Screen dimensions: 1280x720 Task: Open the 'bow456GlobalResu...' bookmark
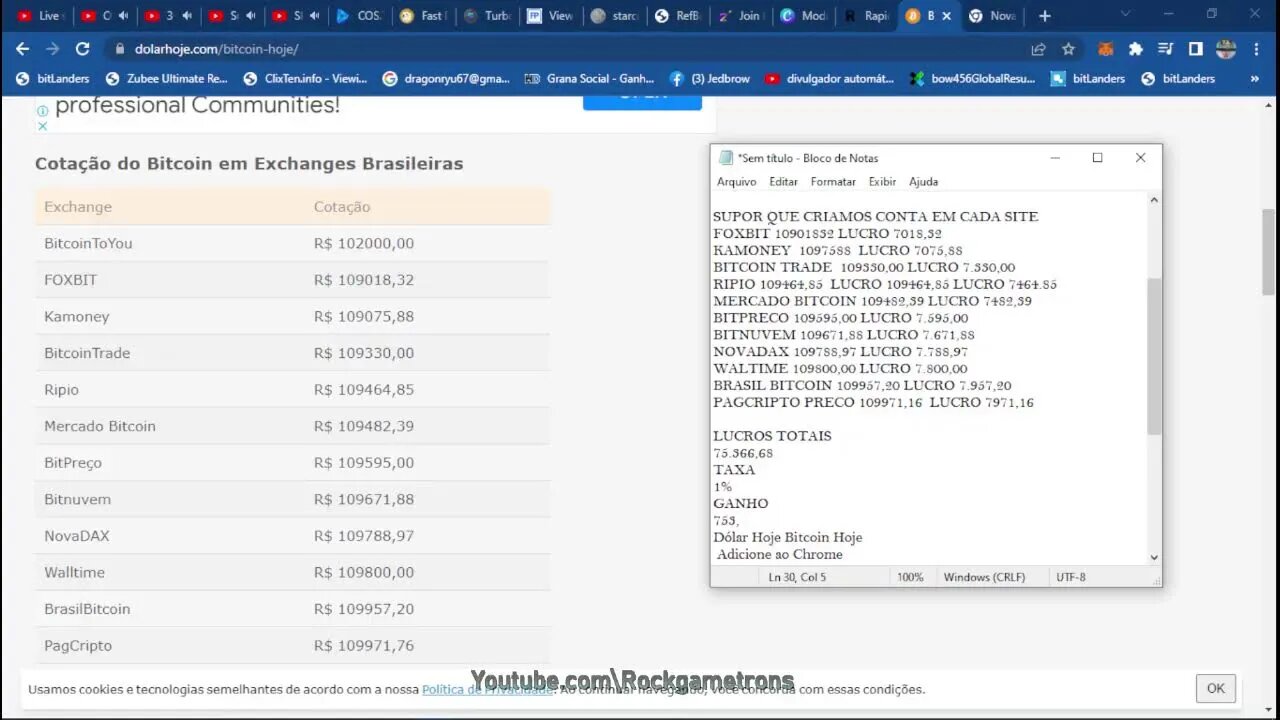(972, 78)
